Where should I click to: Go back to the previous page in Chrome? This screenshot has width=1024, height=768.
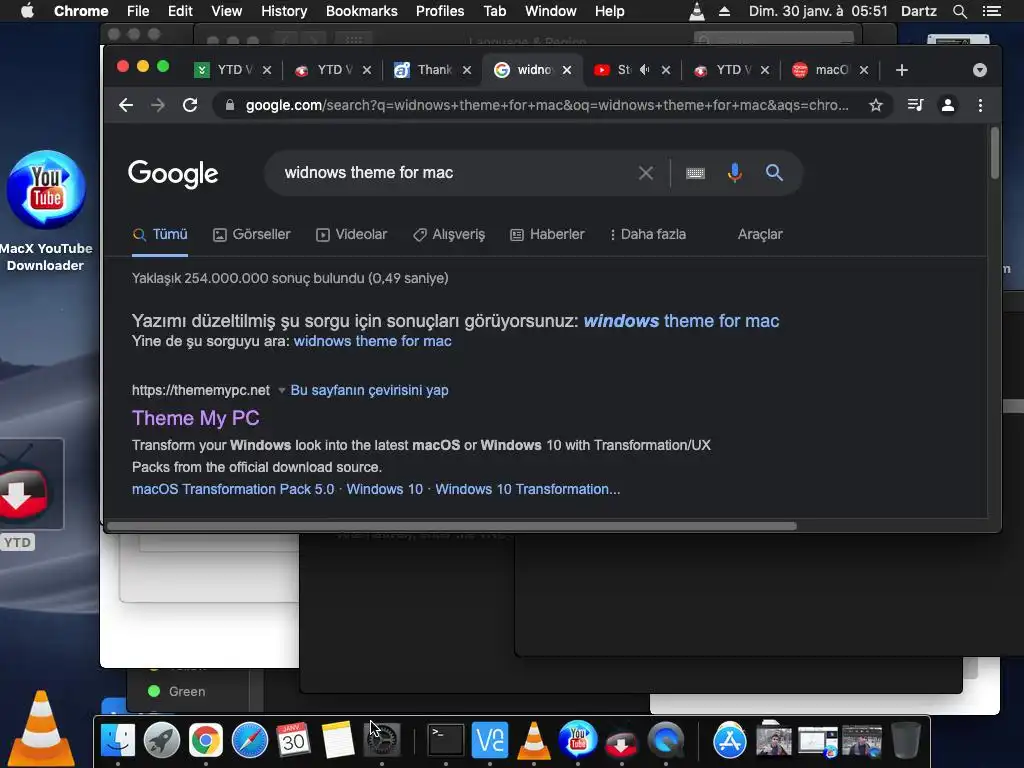126,105
